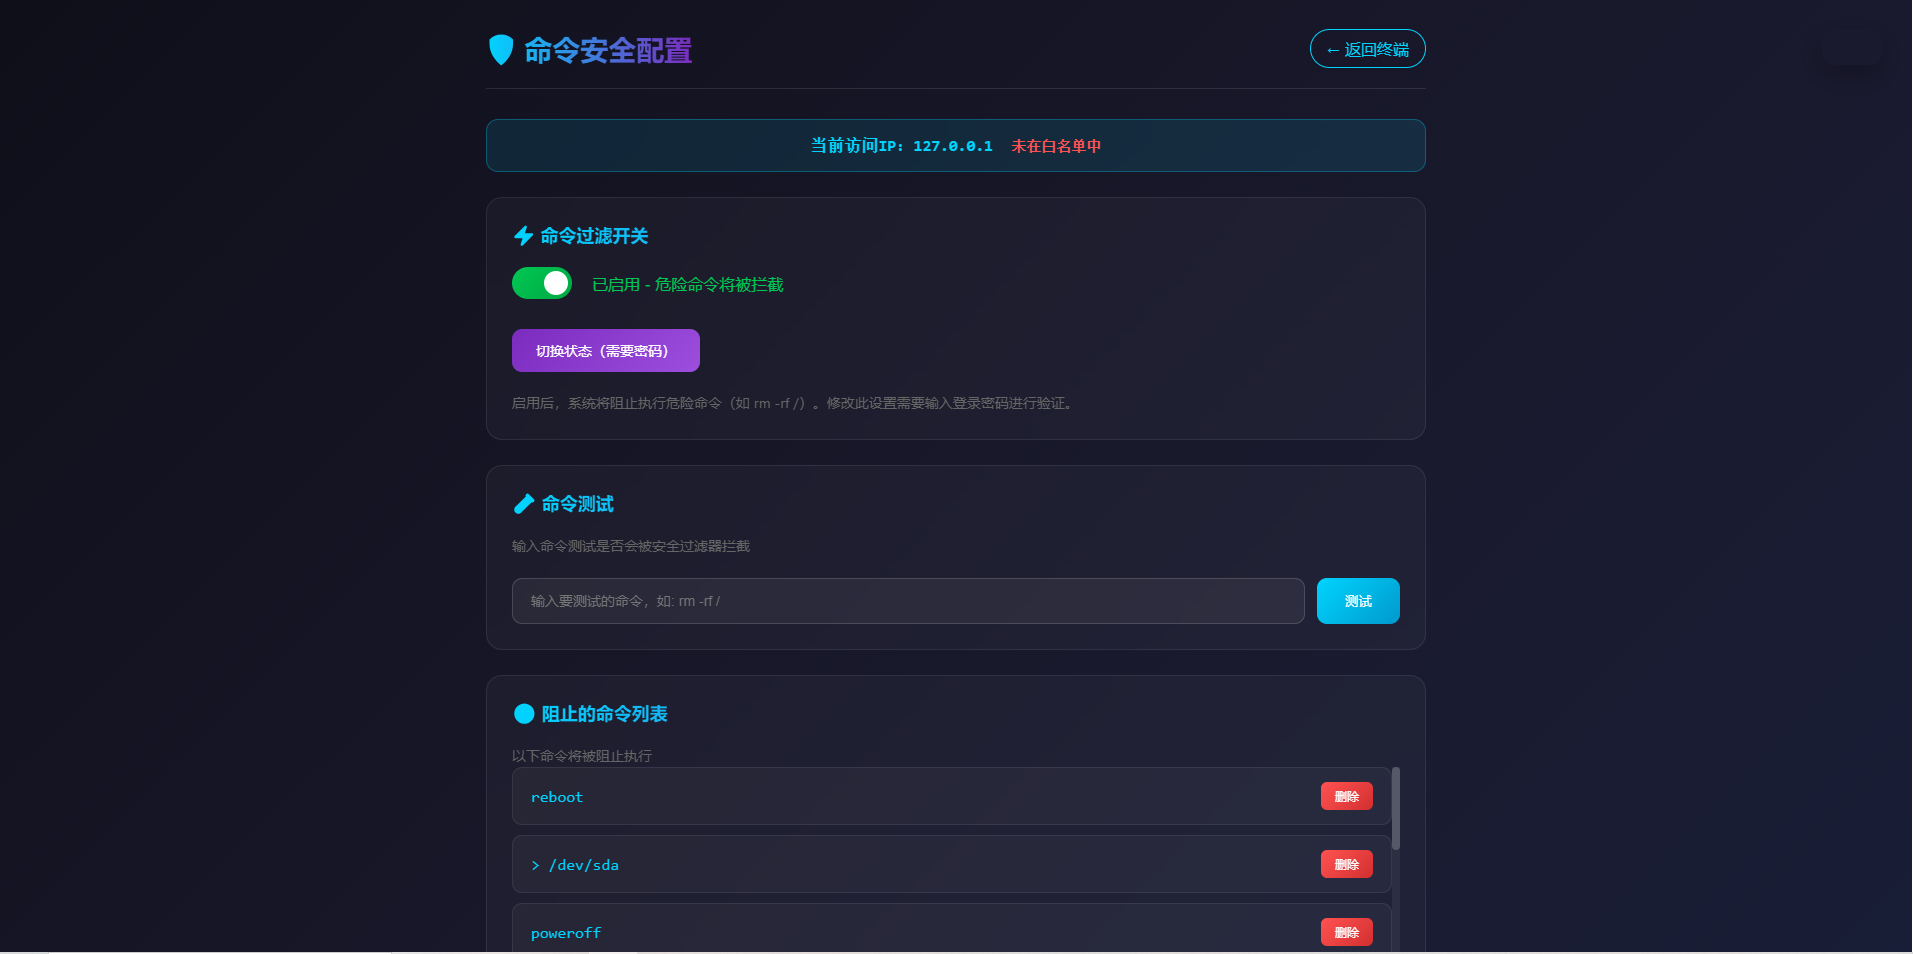1913x954 pixels.
Task: Click the 启用后，系统将阻止执行危险命令 help text
Action: pos(795,403)
